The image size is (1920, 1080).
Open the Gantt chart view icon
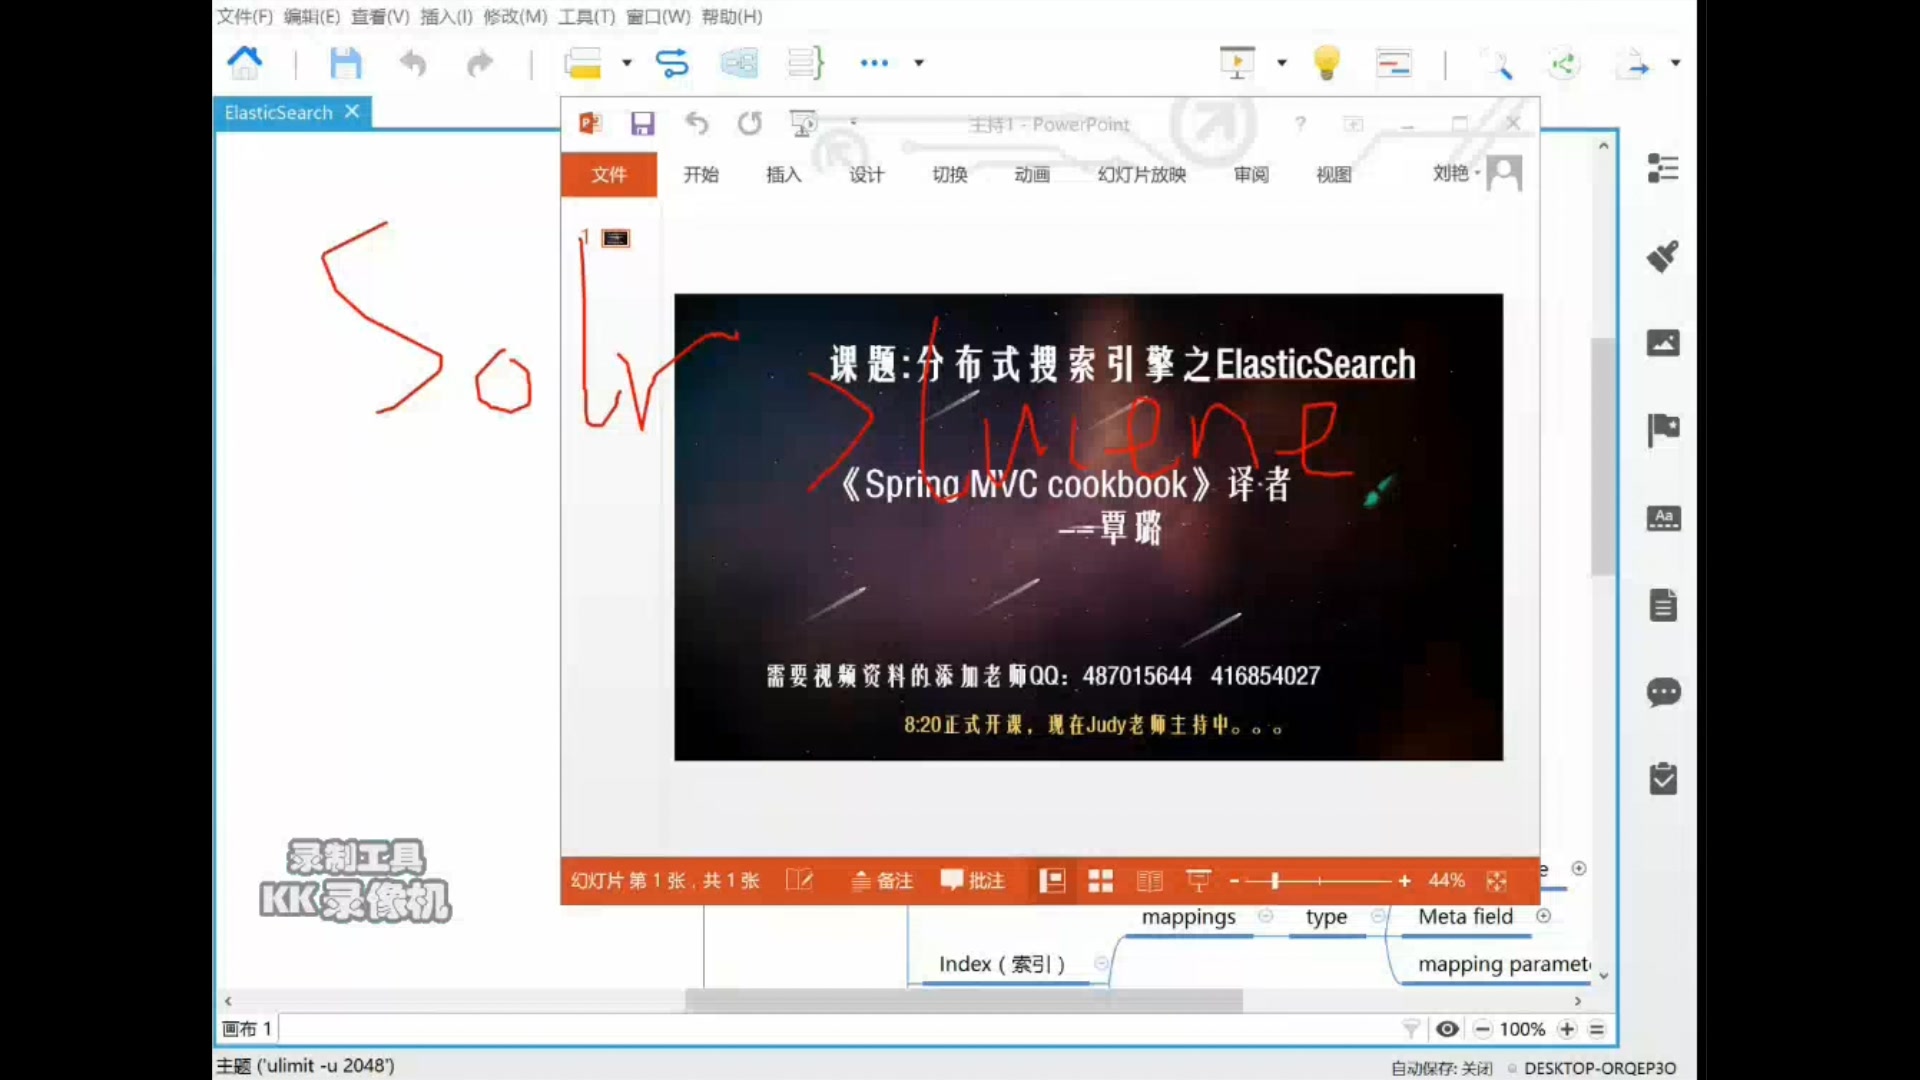pos(1393,63)
